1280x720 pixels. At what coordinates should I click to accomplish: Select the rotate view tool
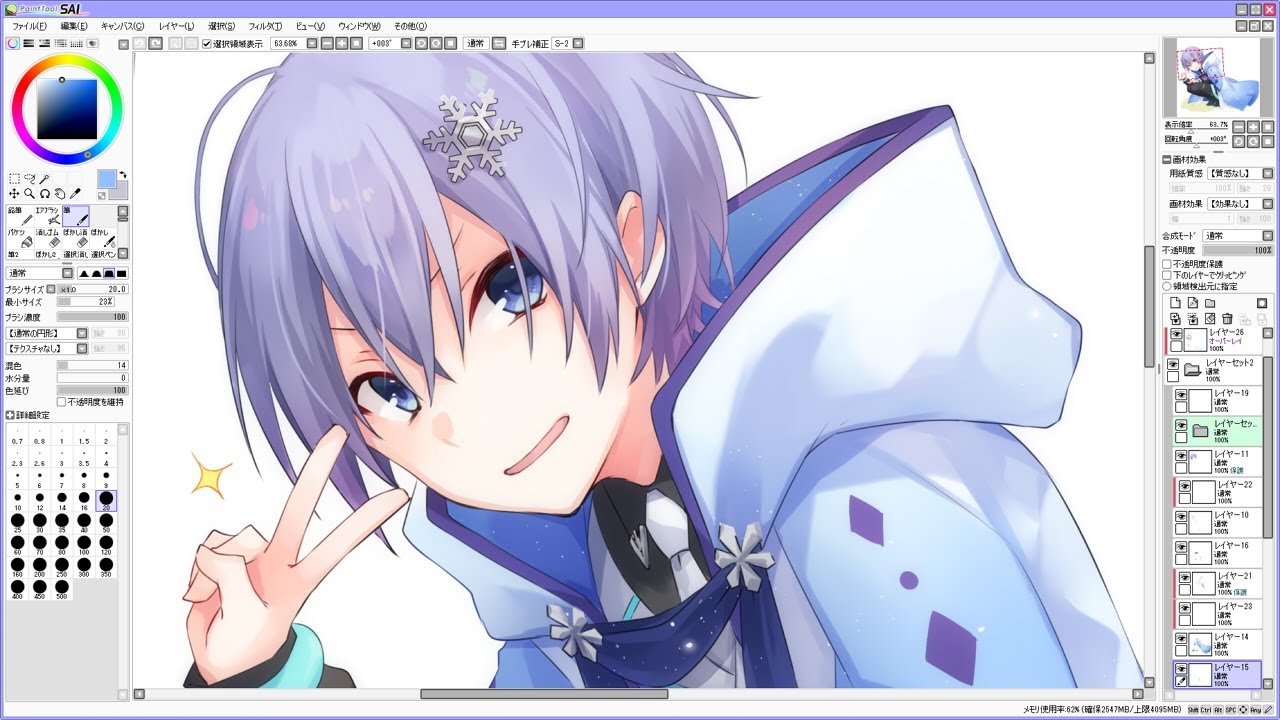coord(45,193)
